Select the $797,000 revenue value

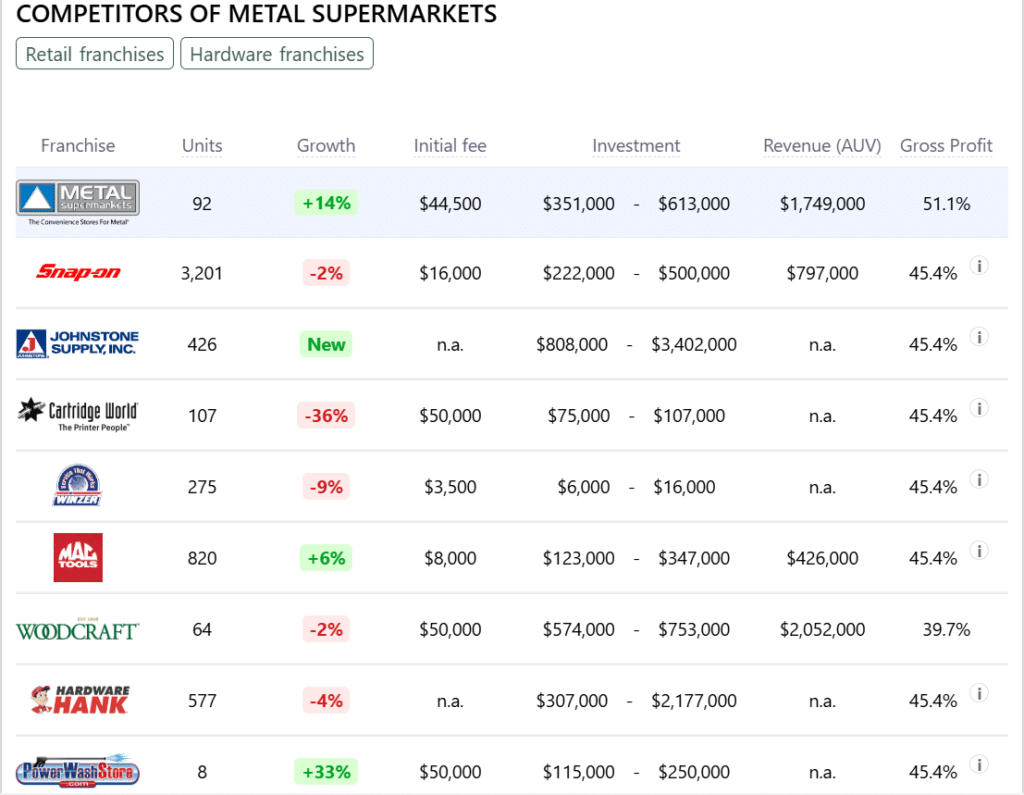click(x=822, y=273)
